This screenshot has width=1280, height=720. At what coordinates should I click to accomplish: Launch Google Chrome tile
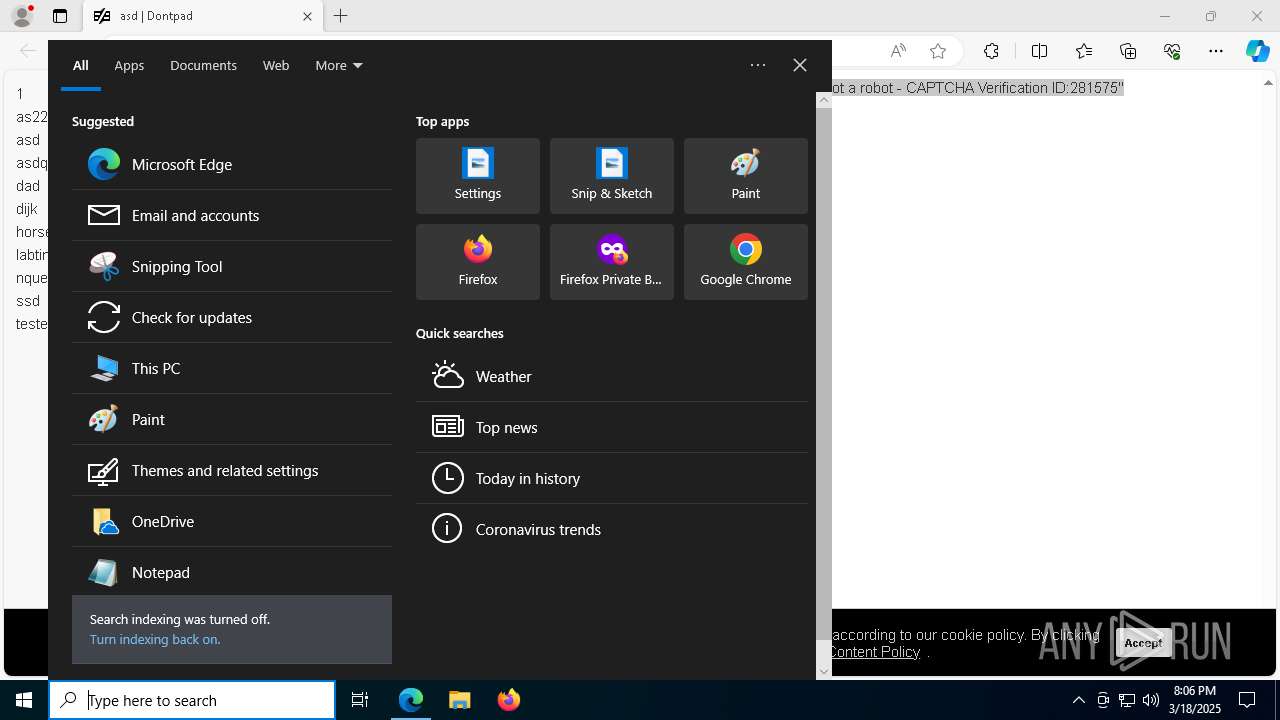[x=746, y=262]
